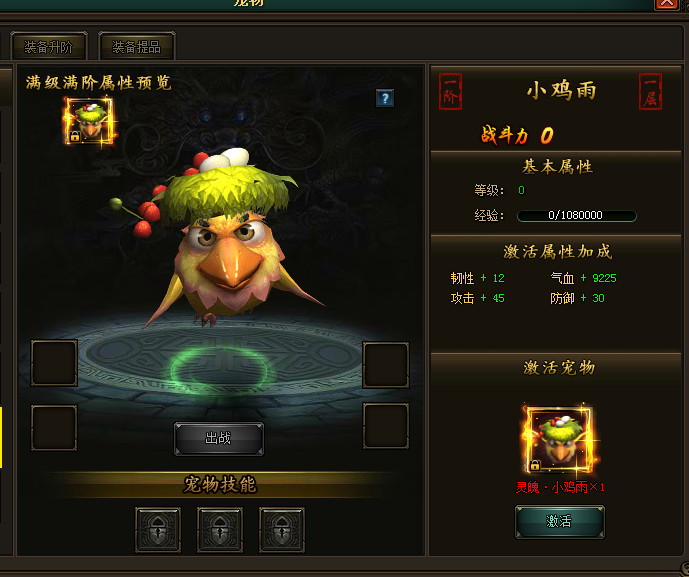Screen dimensions: 689x577
Task: Click the 灵魄·小鸡雨×1 red item label
Action: tap(560, 487)
